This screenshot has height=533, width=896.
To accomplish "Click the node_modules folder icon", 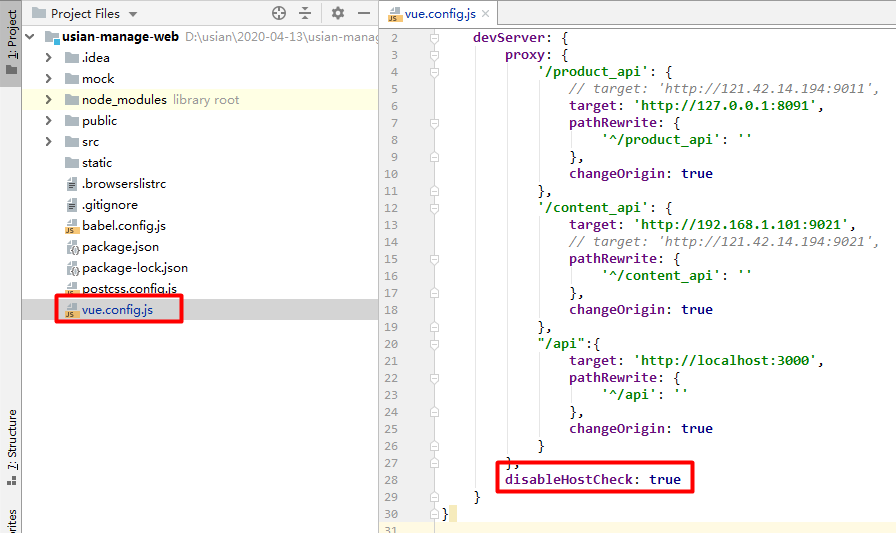I will click(x=72, y=100).
